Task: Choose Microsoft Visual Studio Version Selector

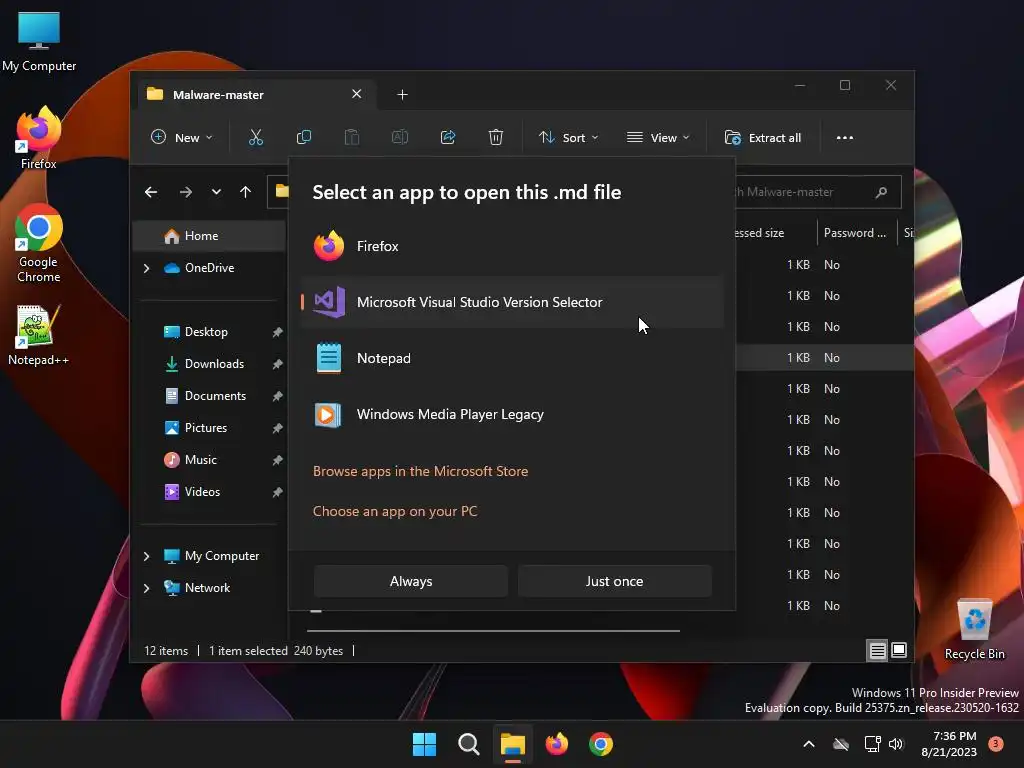Action: pyautogui.click(x=513, y=302)
